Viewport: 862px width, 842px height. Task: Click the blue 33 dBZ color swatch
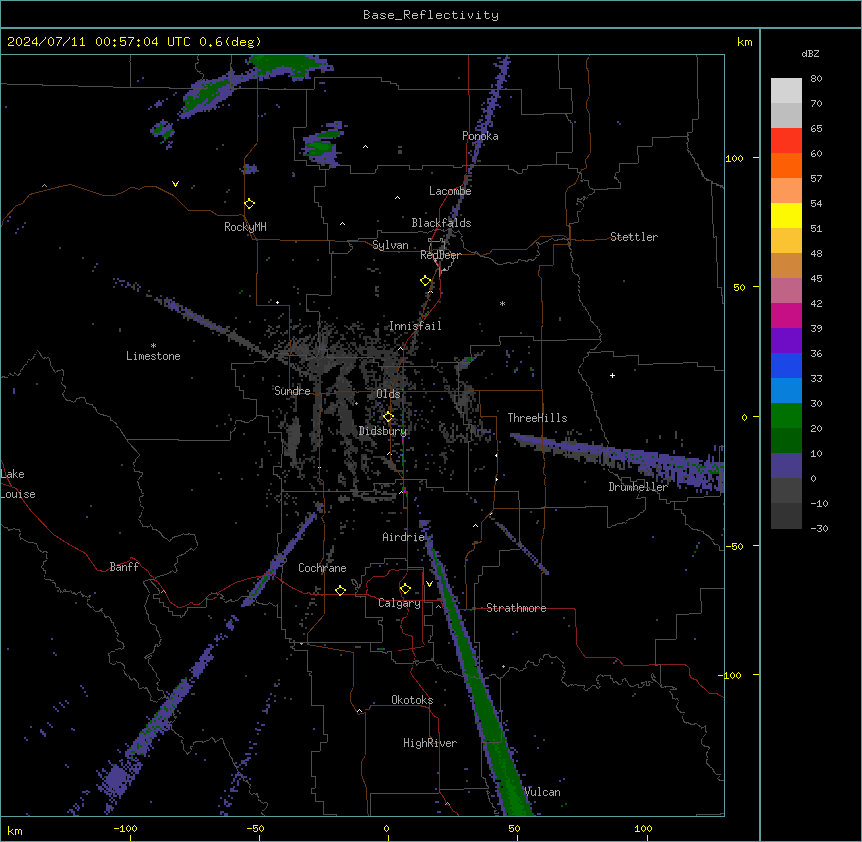[x=786, y=365]
